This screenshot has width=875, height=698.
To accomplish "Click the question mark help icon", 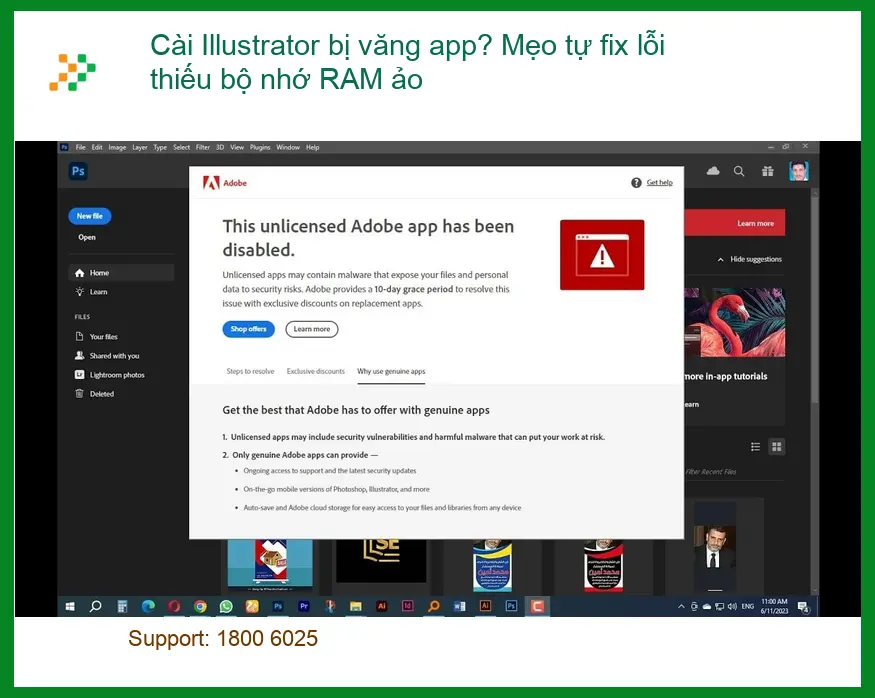I will pos(636,182).
